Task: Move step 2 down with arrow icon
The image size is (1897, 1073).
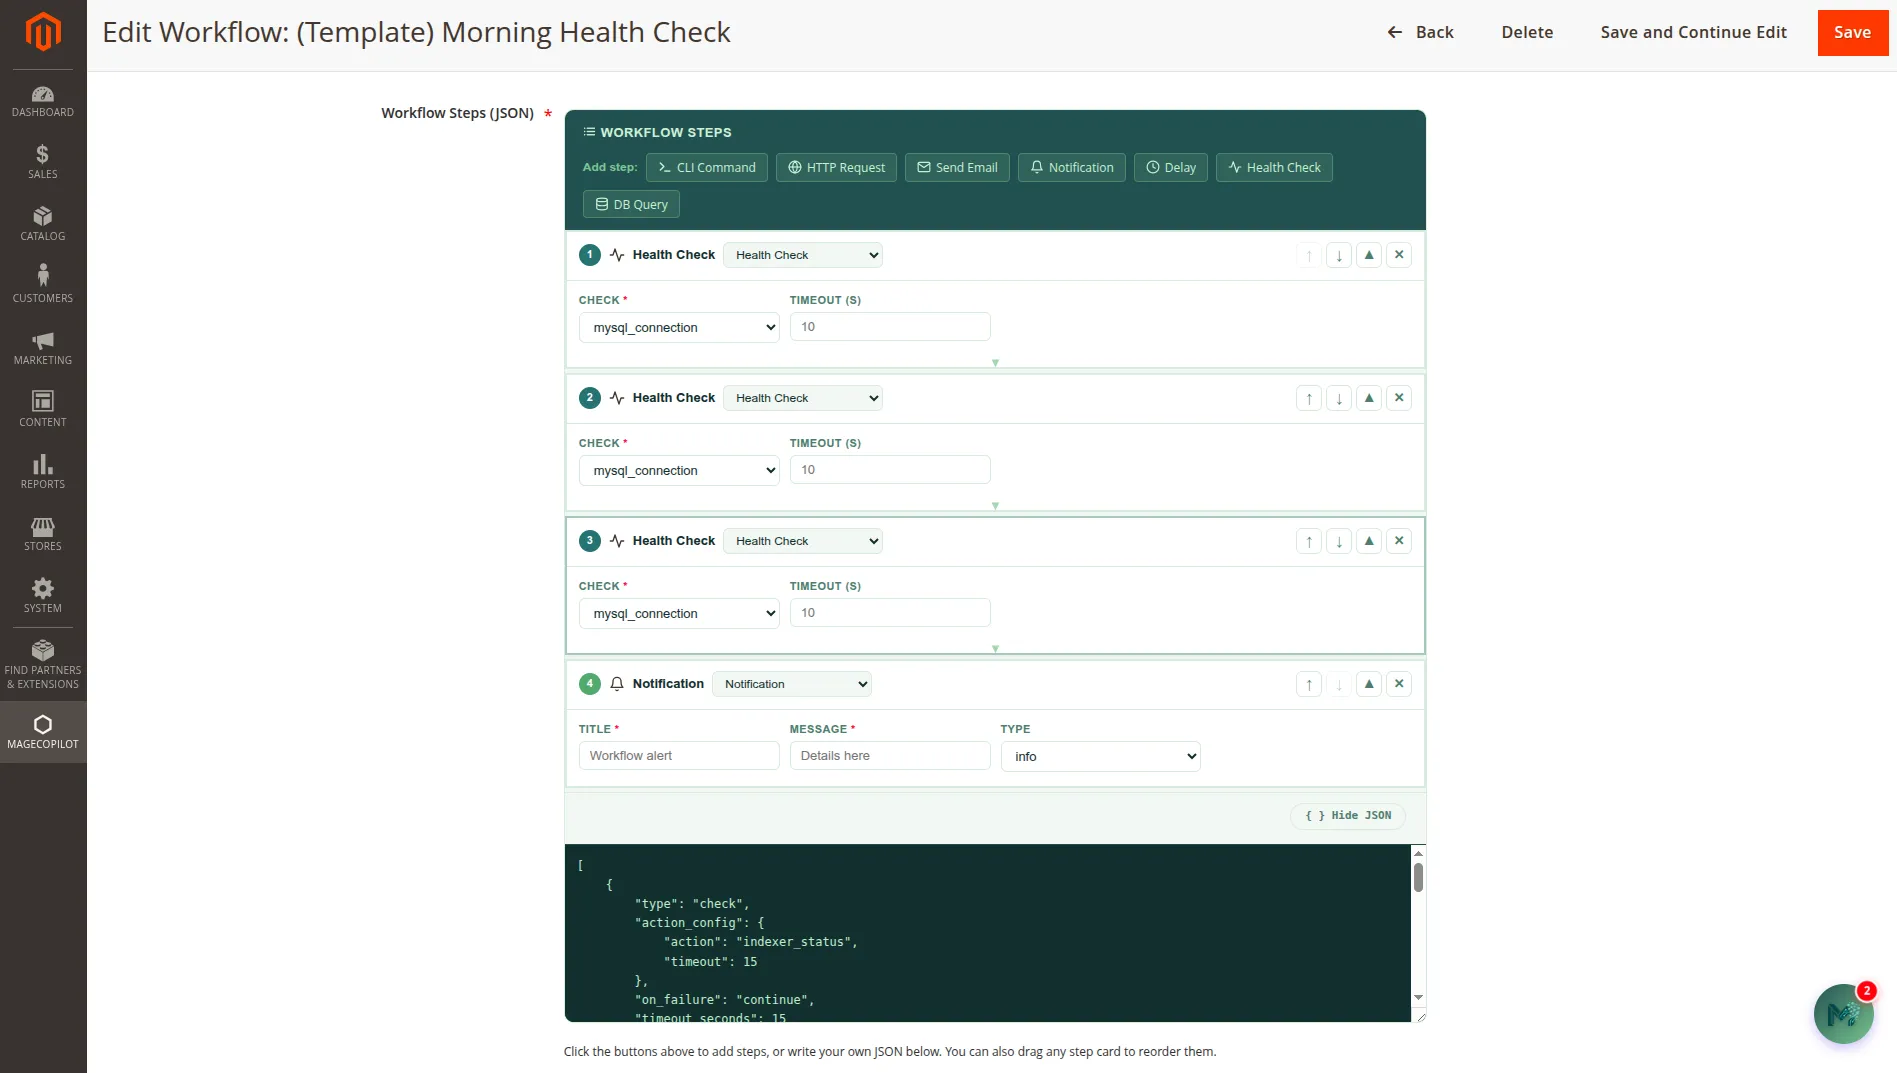Action: point(1339,398)
